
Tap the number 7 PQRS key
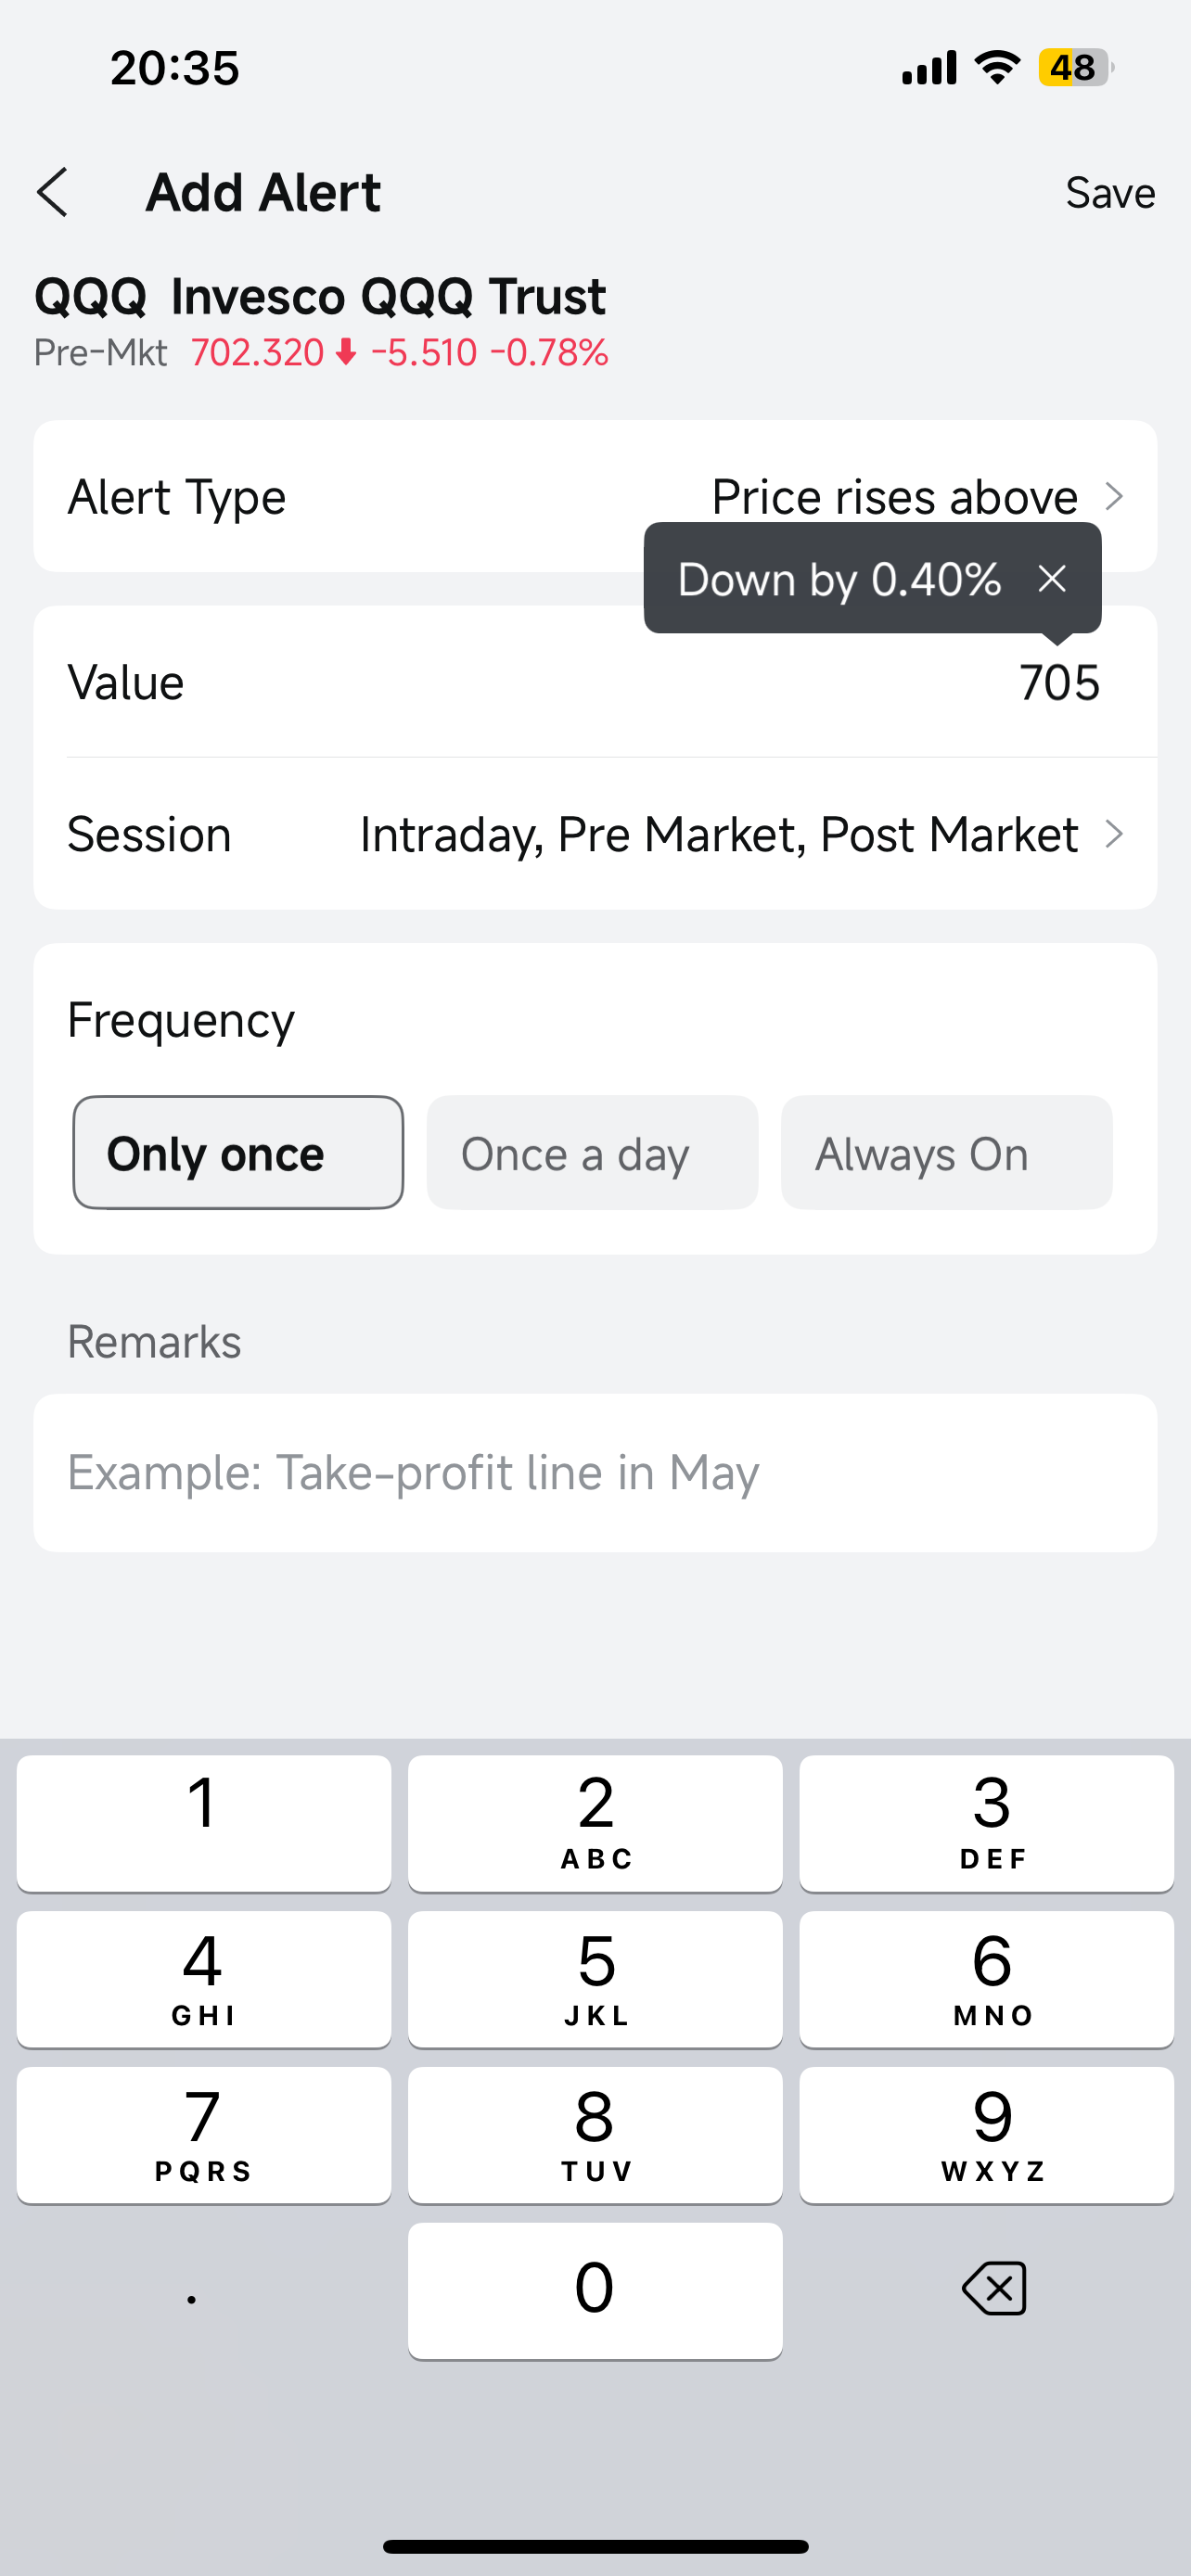point(203,2135)
